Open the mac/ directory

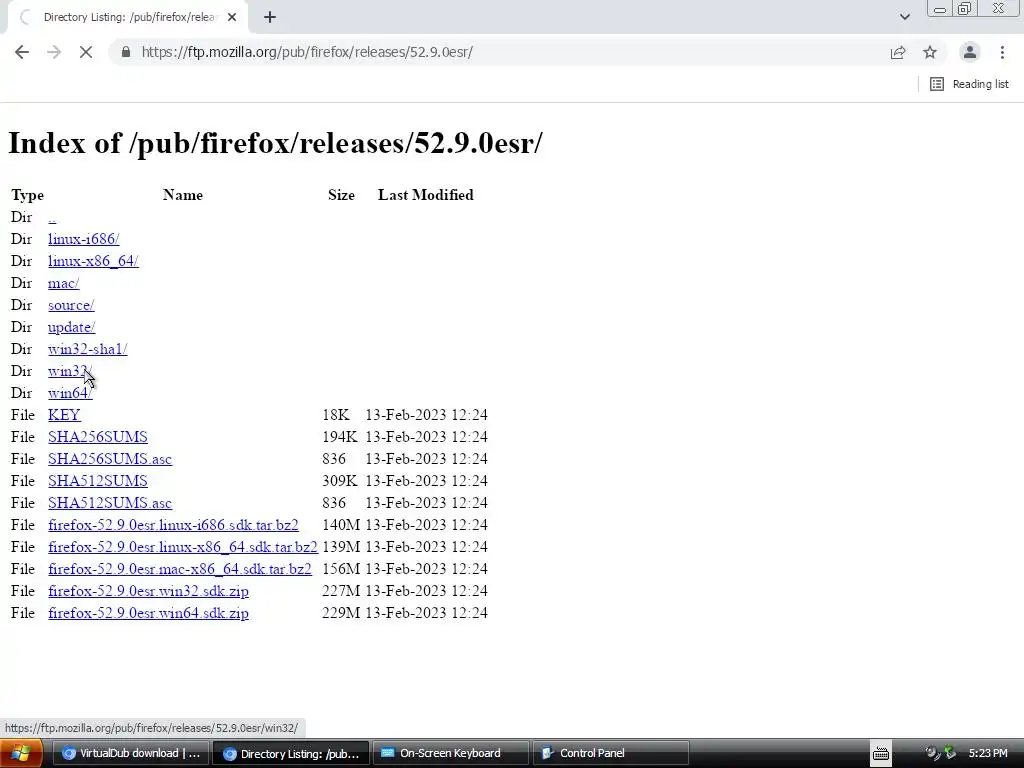click(x=63, y=283)
